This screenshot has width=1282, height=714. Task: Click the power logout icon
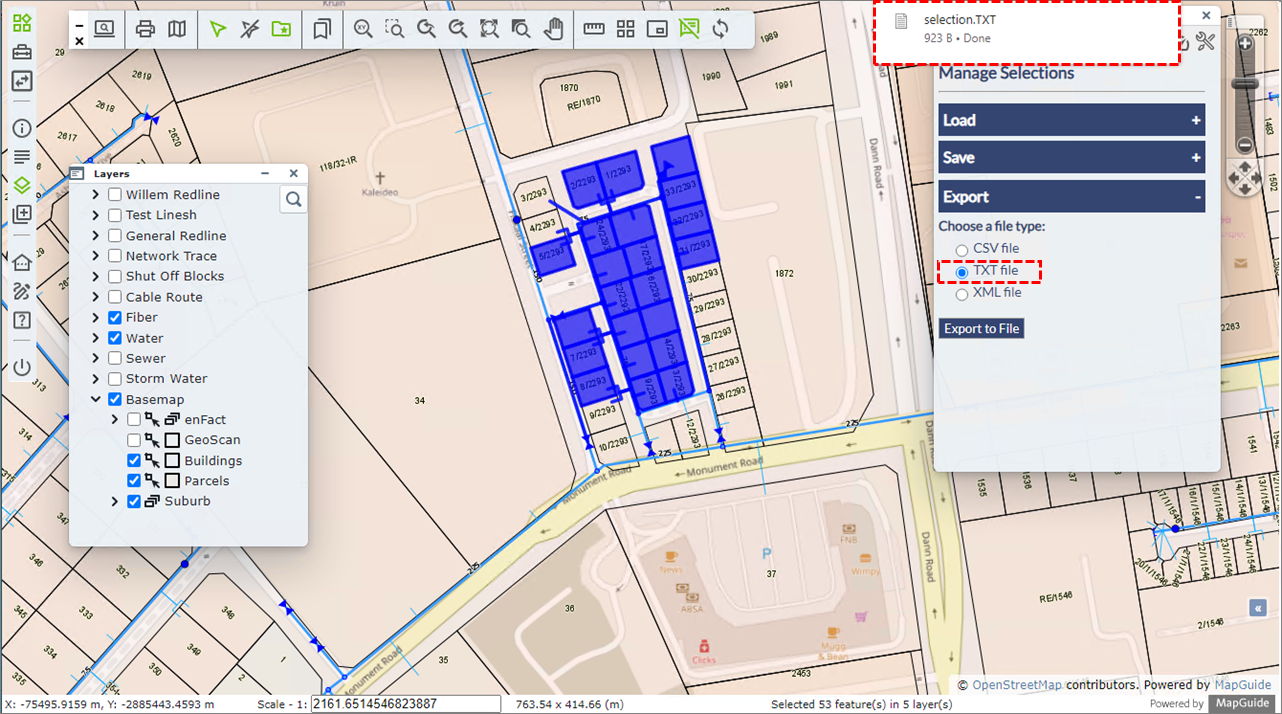pos(22,367)
